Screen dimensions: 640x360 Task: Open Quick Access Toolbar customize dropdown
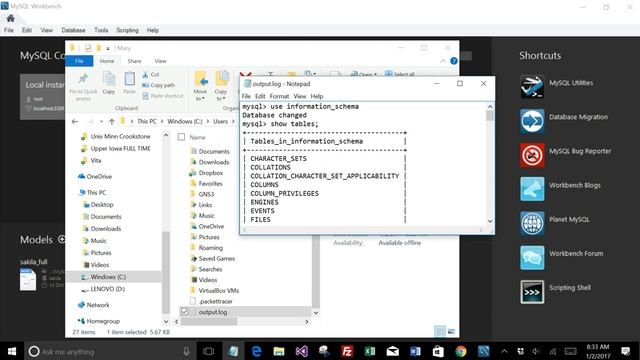tap(108, 48)
